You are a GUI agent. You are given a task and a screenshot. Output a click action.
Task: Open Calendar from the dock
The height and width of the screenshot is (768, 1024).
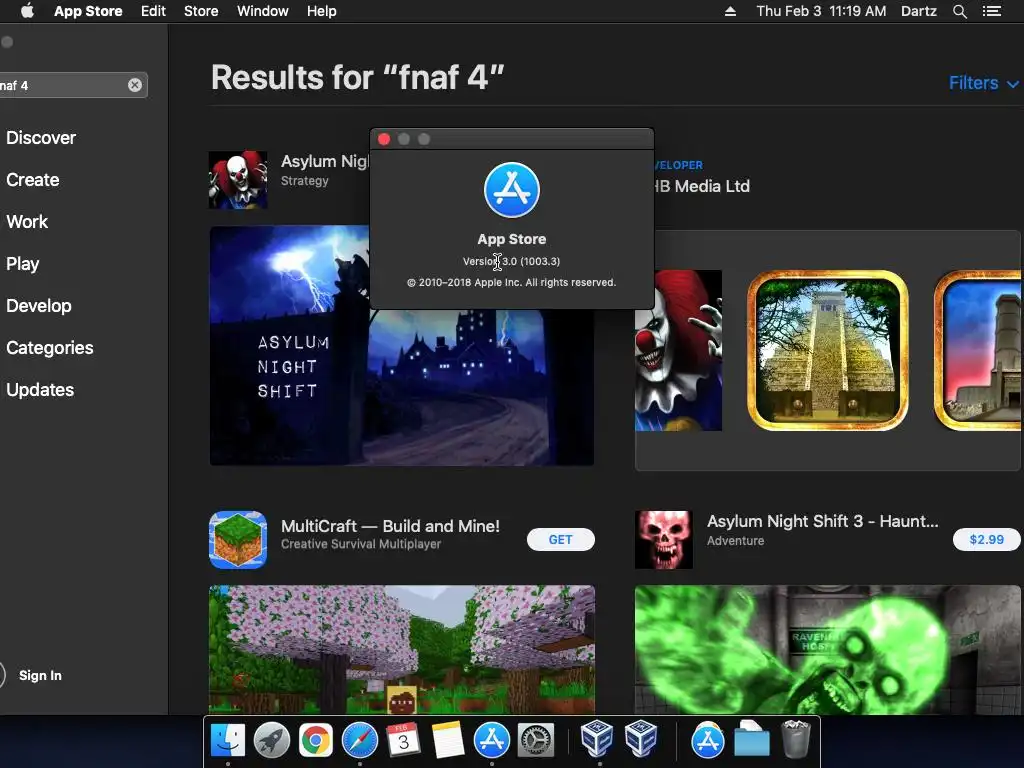click(x=404, y=741)
